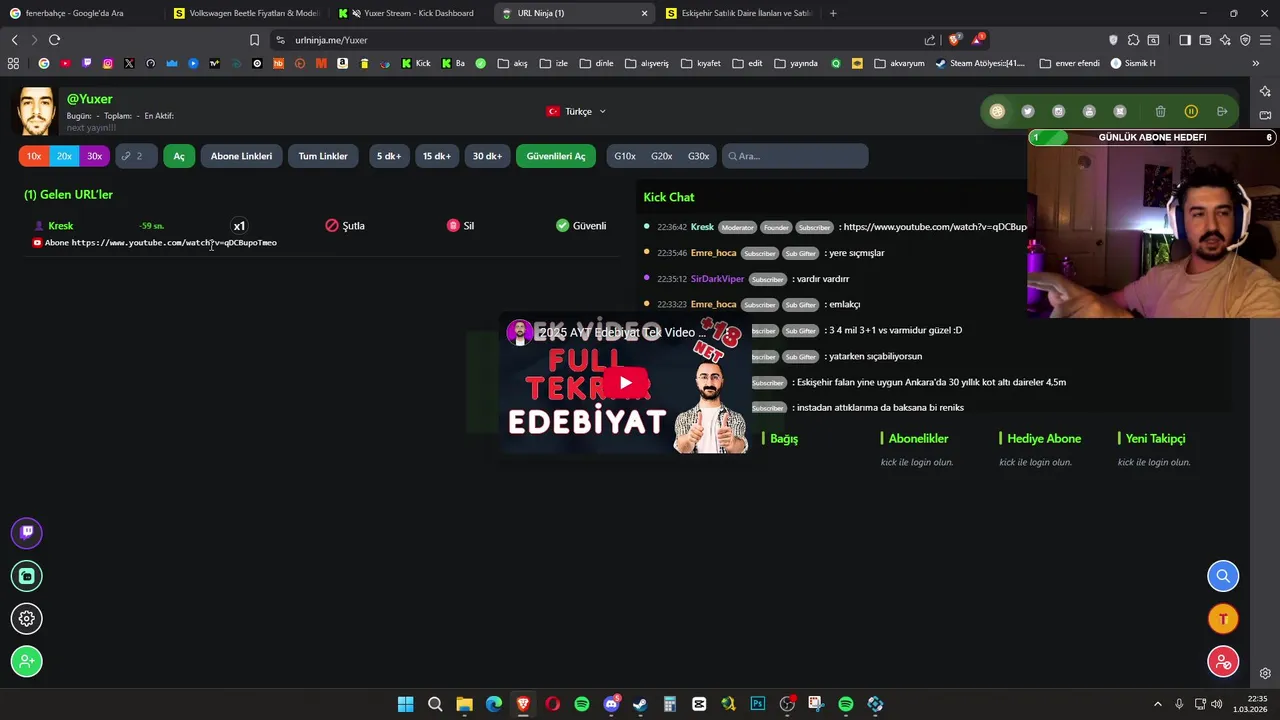This screenshot has width=1280, height=720.
Task: Open the Türkçe language dropdown
Action: (577, 111)
